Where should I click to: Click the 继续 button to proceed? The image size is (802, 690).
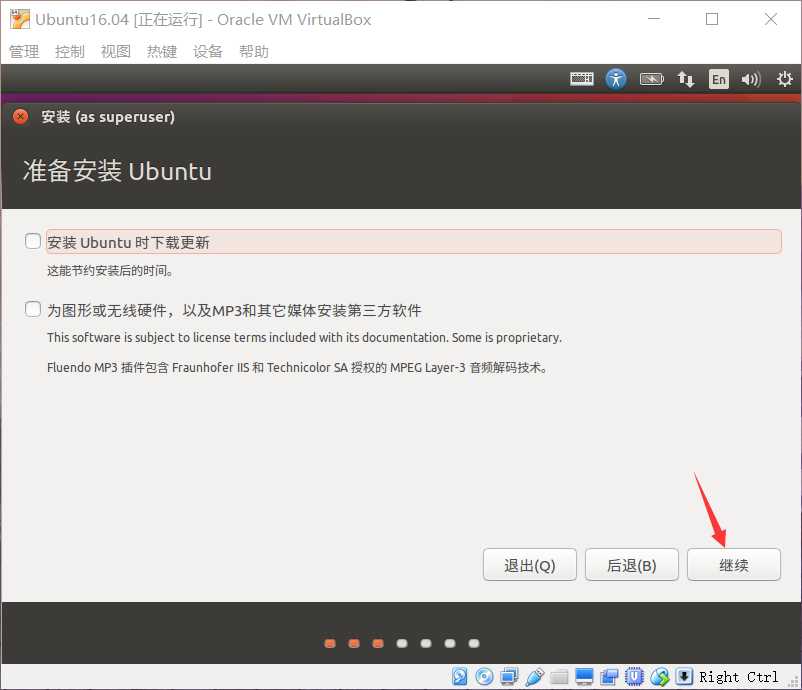tap(733, 565)
